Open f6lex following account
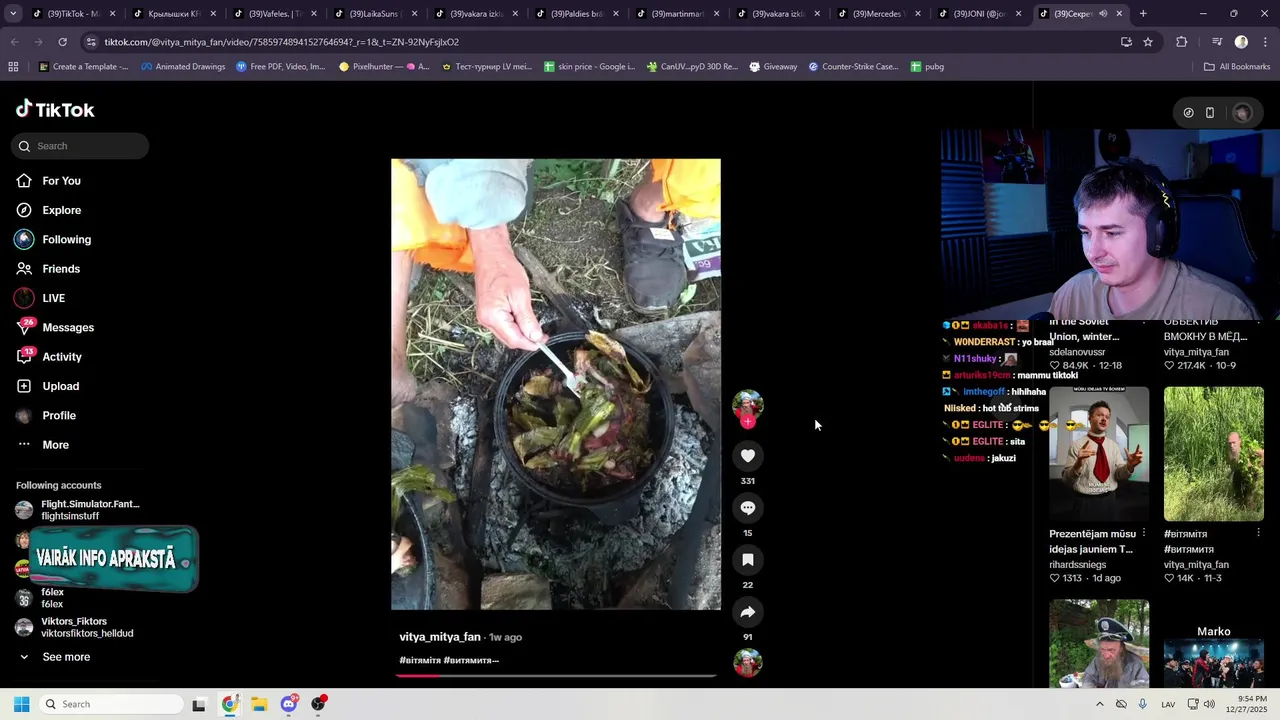The height and width of the screenshot is (720, 1280). [40, 598]
